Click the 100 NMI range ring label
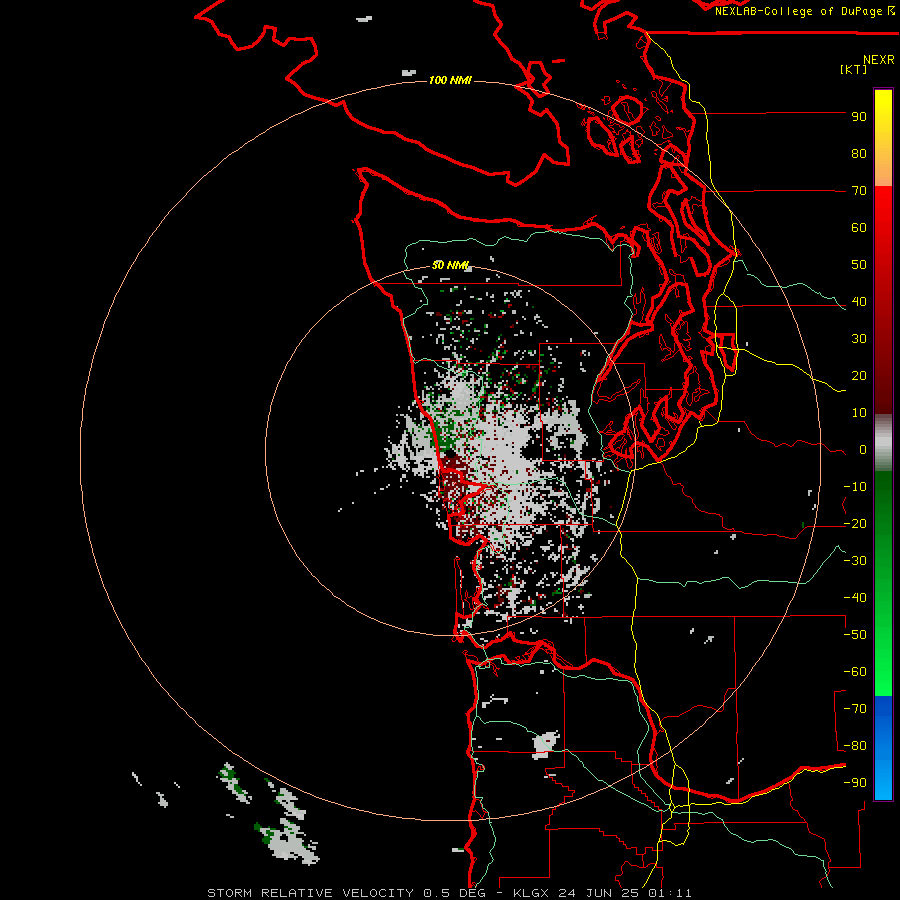This screenshot has height=900, width=900. pos(450,80)
